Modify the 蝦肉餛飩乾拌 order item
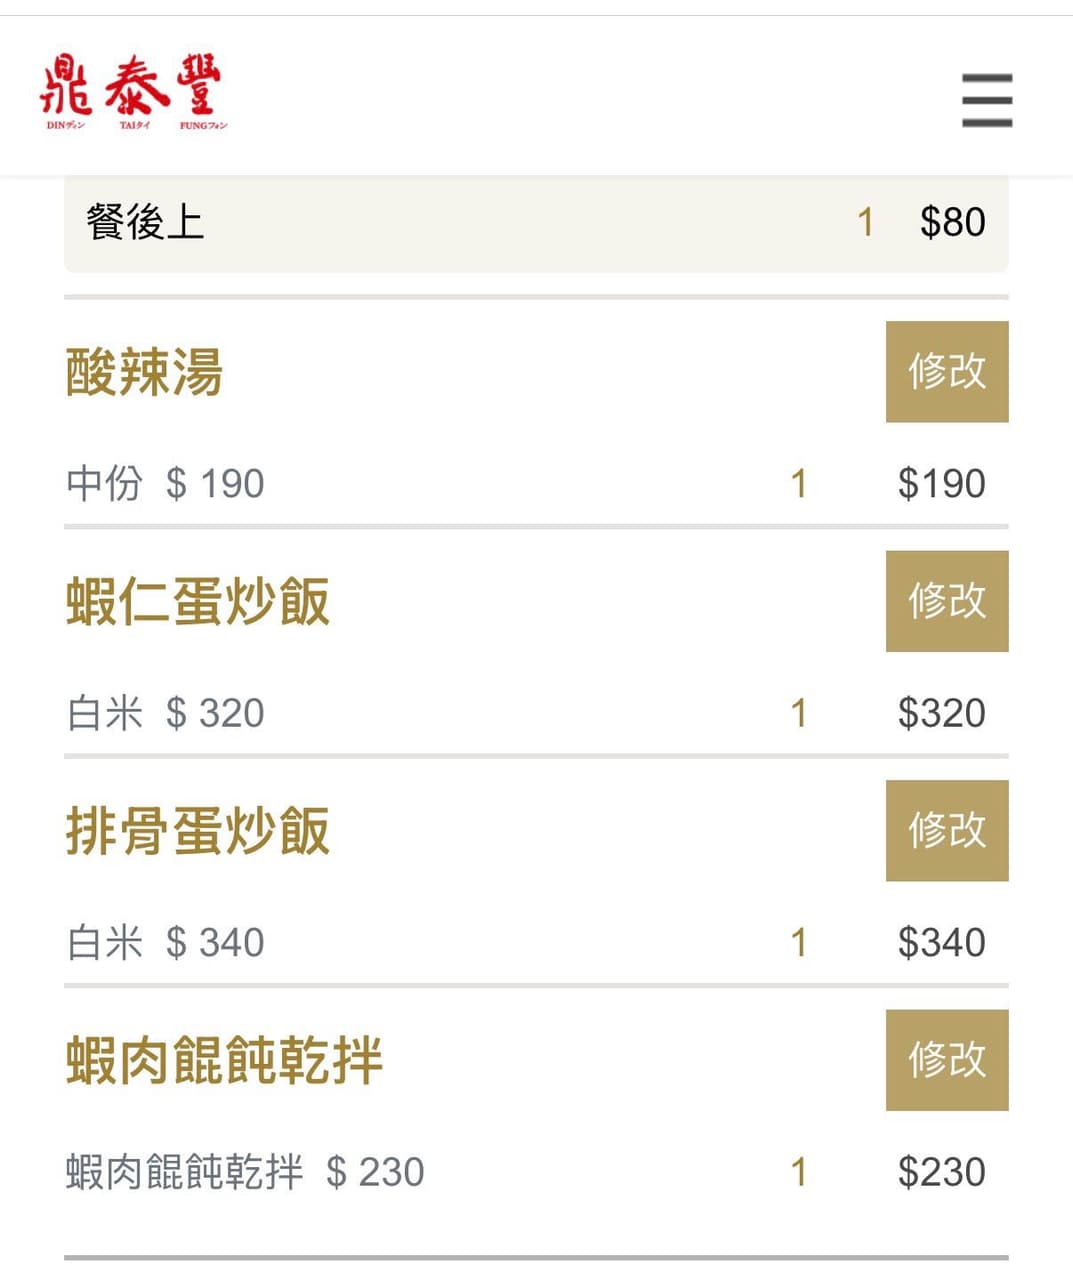Screen dimensions: 1073x1280 (947, 1060)
